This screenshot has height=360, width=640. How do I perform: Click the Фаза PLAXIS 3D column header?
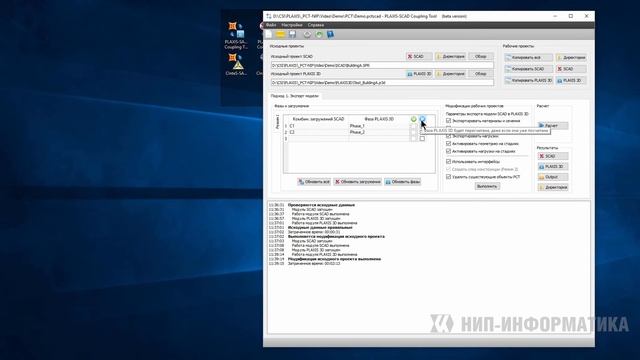[379, 119]
